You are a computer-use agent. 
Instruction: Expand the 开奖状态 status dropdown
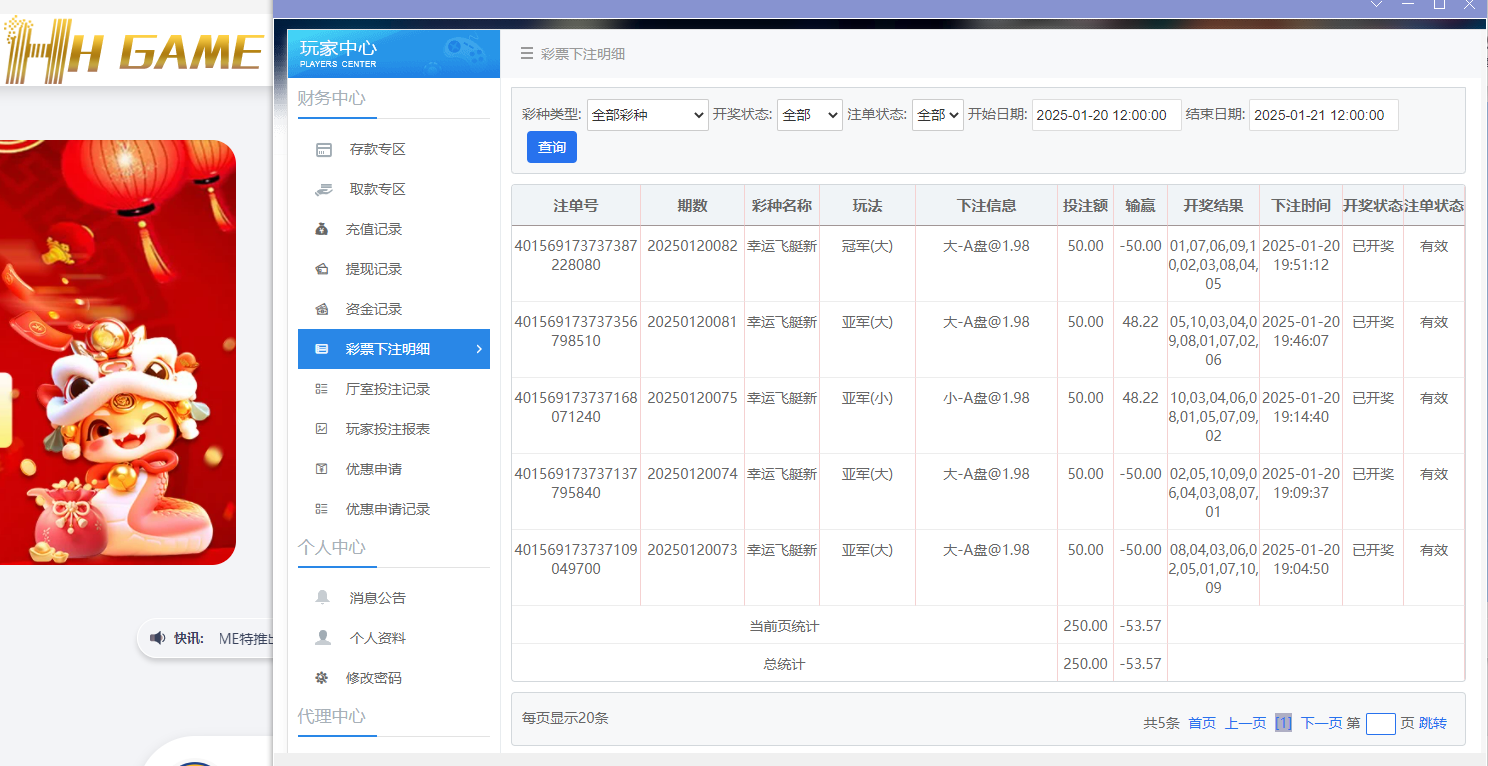coord(809,114)
